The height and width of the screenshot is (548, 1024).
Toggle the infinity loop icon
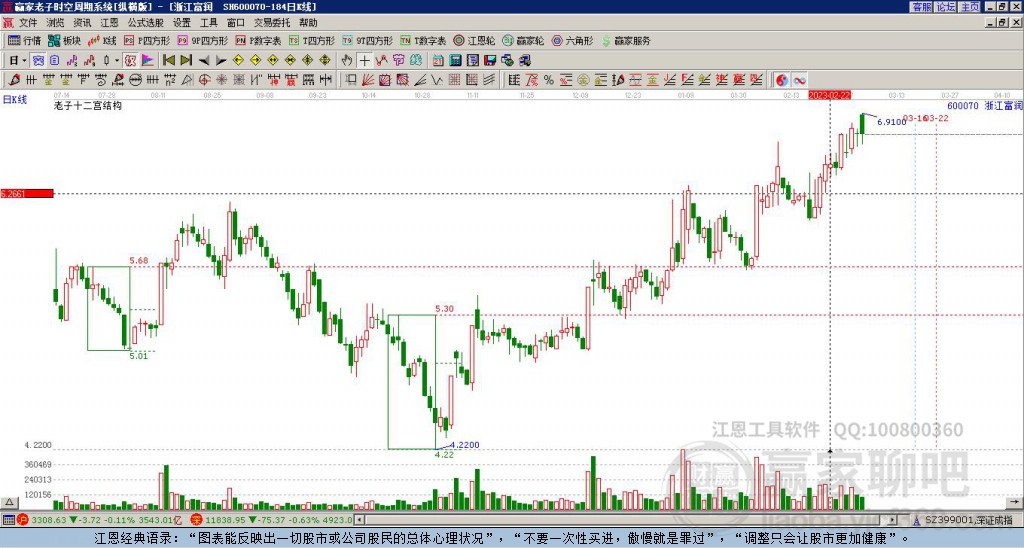click(x=800, y=80)
